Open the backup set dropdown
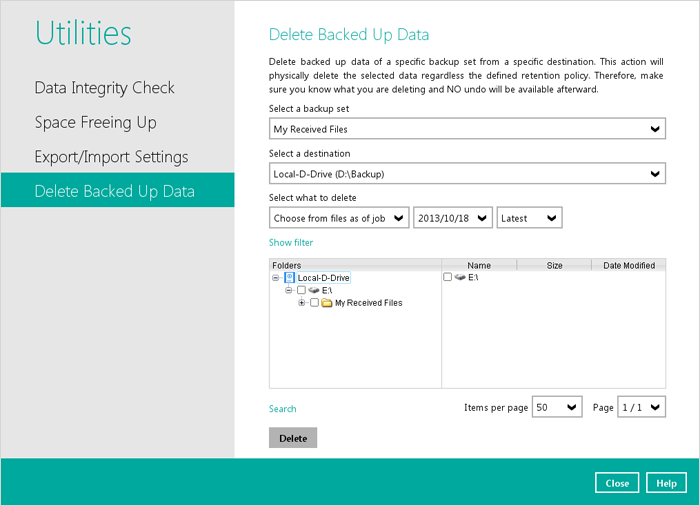Viewport: 700px width, 506px height. coord(467,129)
